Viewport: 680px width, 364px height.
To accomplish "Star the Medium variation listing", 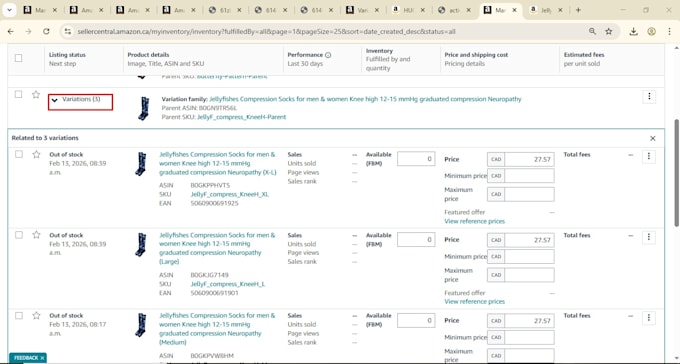I will pyautogui.click(x=36, y=315).
